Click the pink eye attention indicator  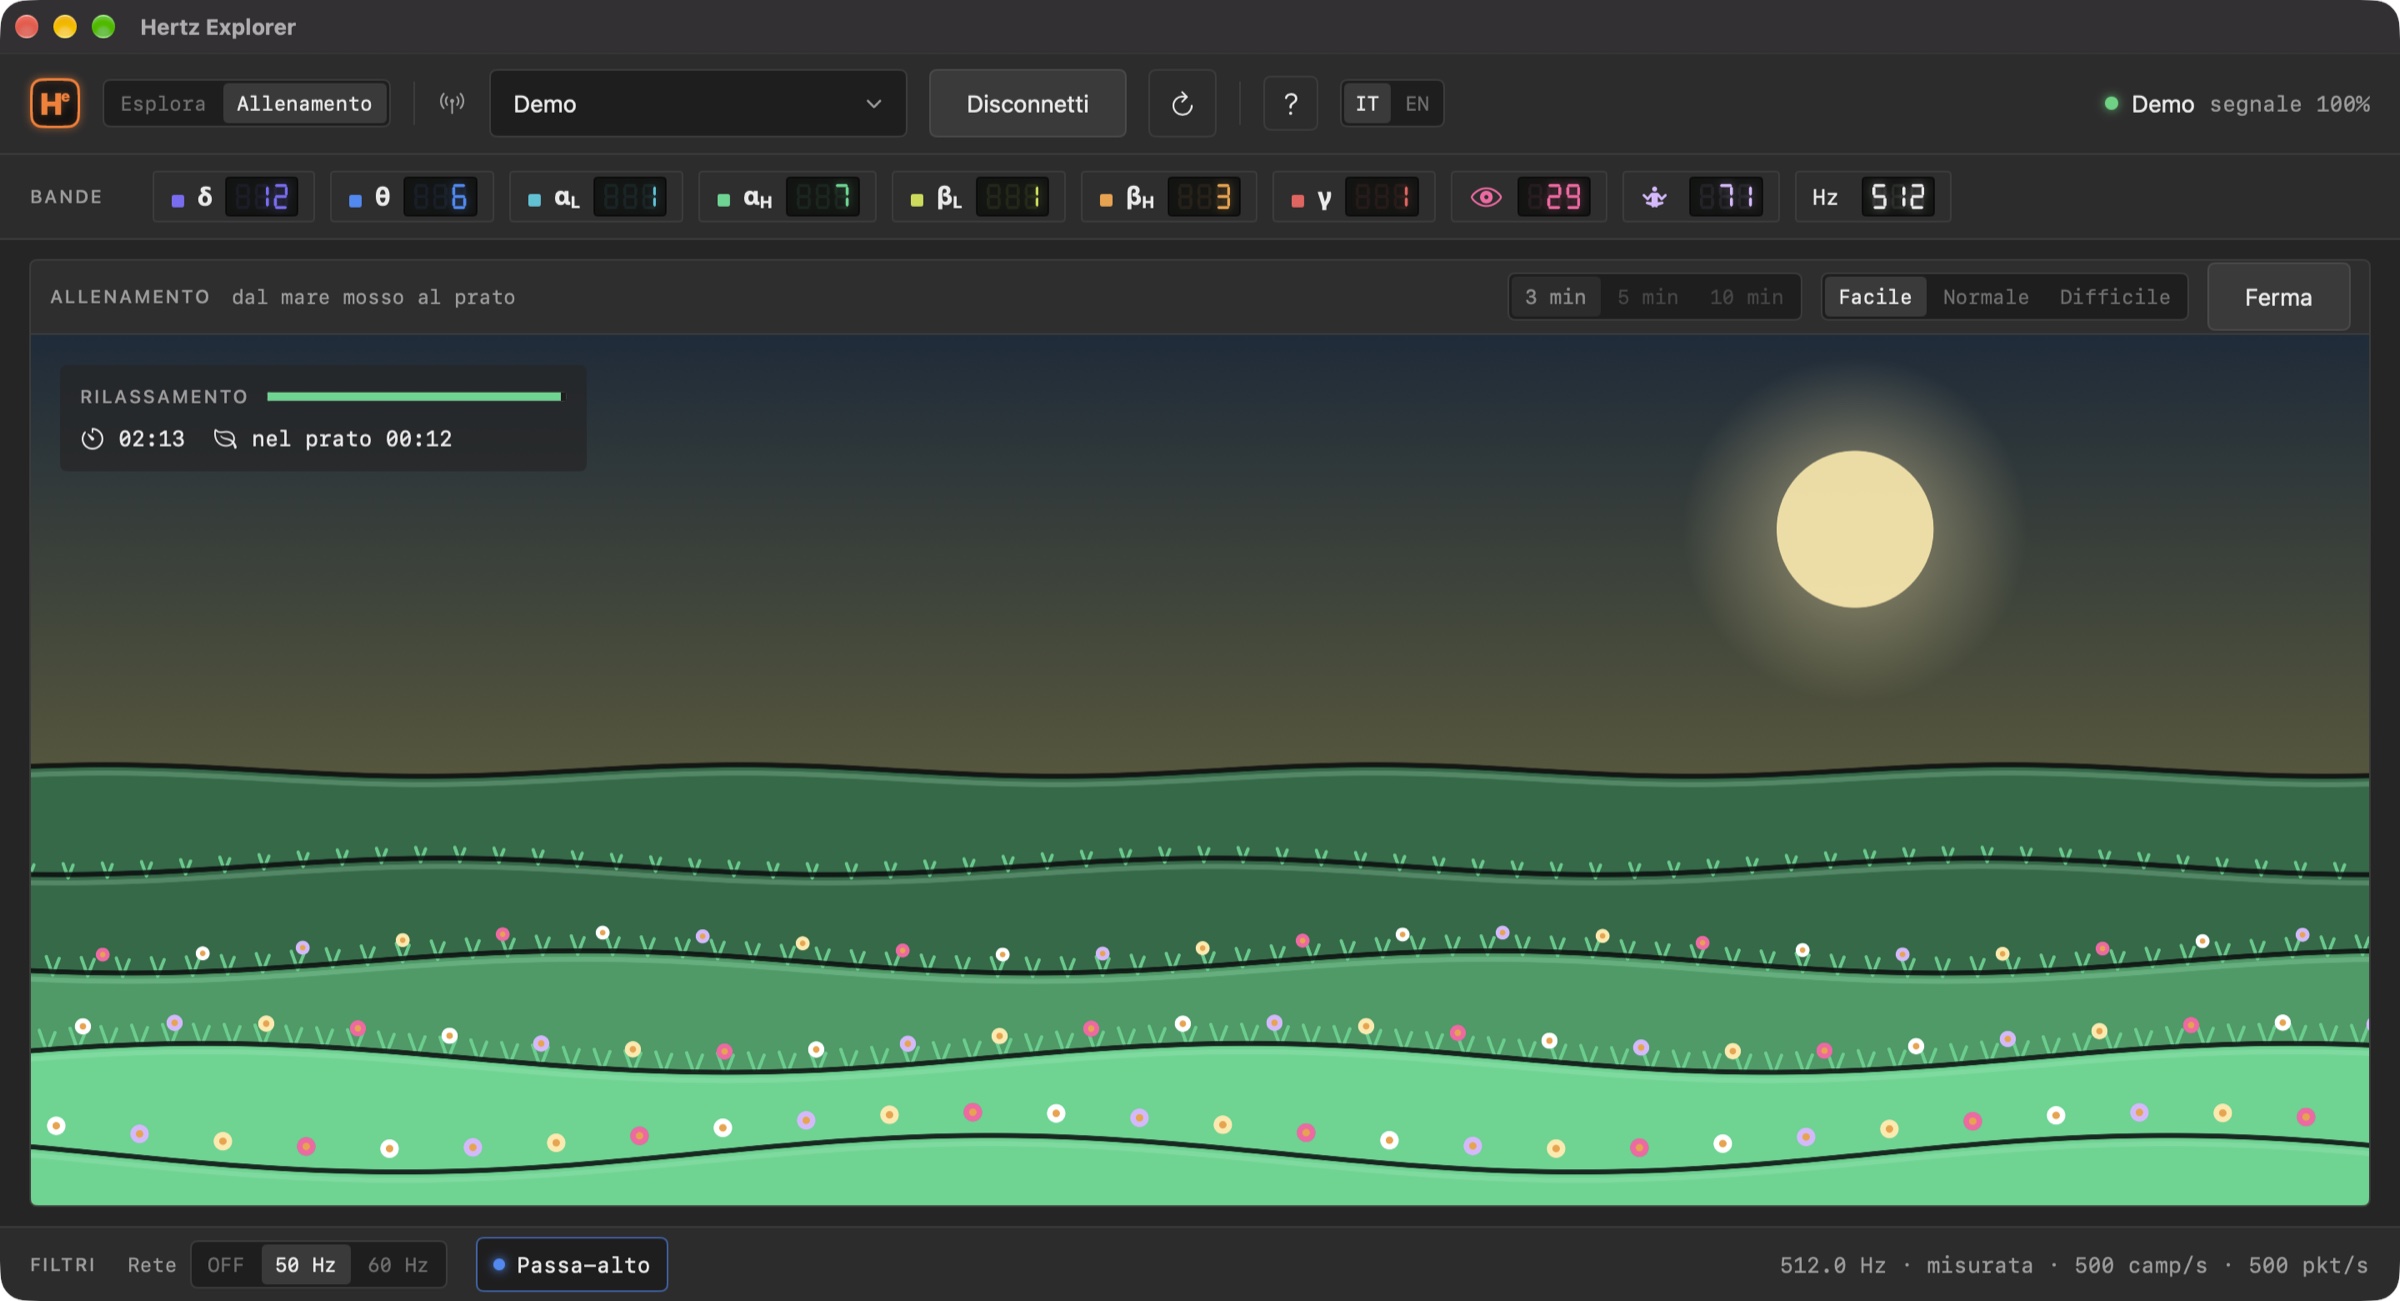(x=1486, y=197)
